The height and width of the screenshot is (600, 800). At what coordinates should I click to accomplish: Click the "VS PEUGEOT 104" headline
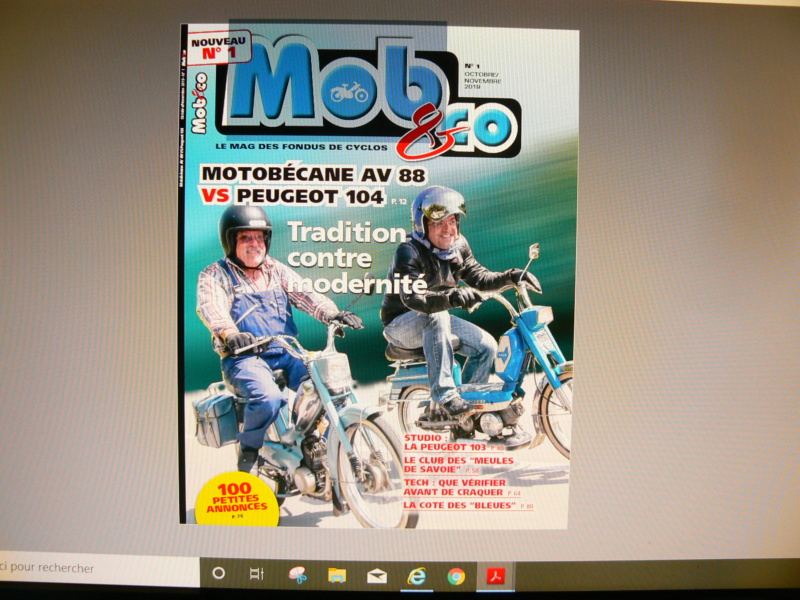coord(293,196)
